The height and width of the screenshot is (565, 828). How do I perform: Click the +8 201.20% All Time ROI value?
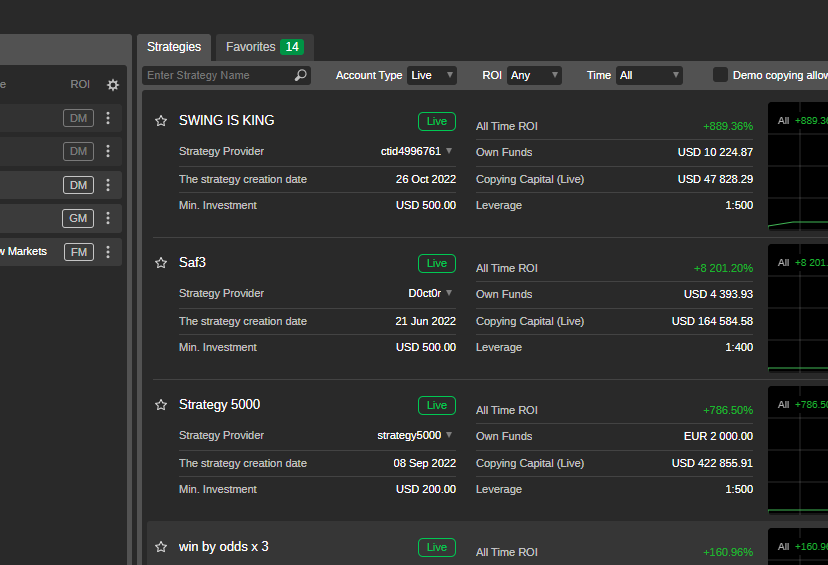[x=723, y=269]
